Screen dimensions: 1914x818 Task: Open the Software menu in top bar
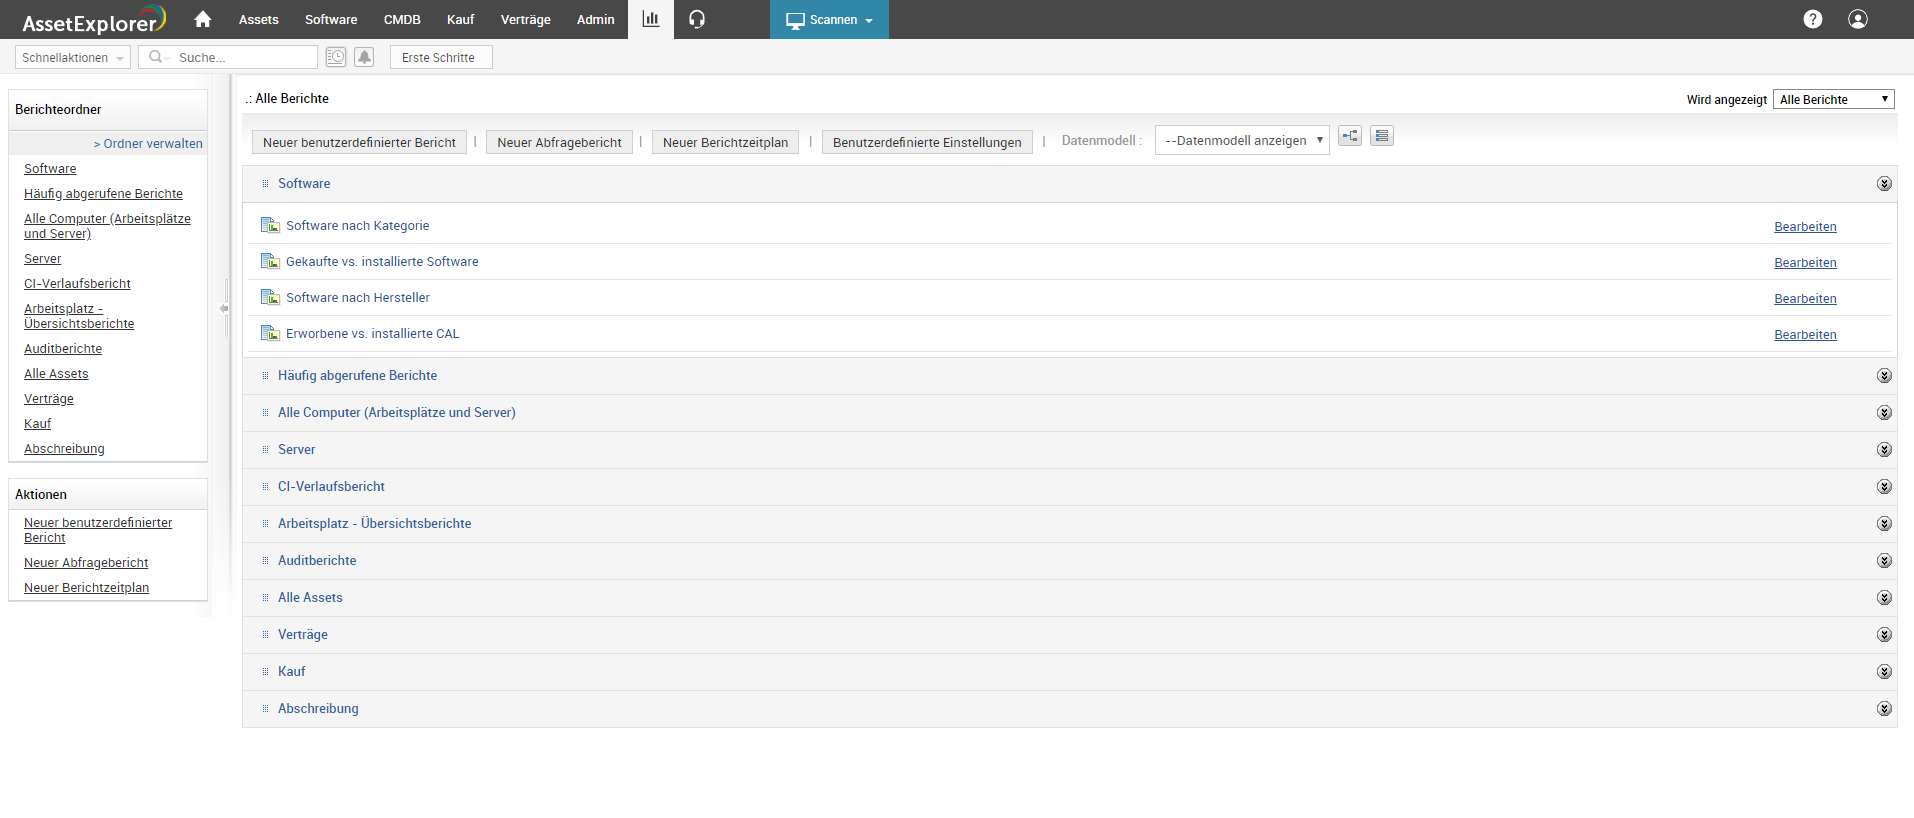pos(331,19)
